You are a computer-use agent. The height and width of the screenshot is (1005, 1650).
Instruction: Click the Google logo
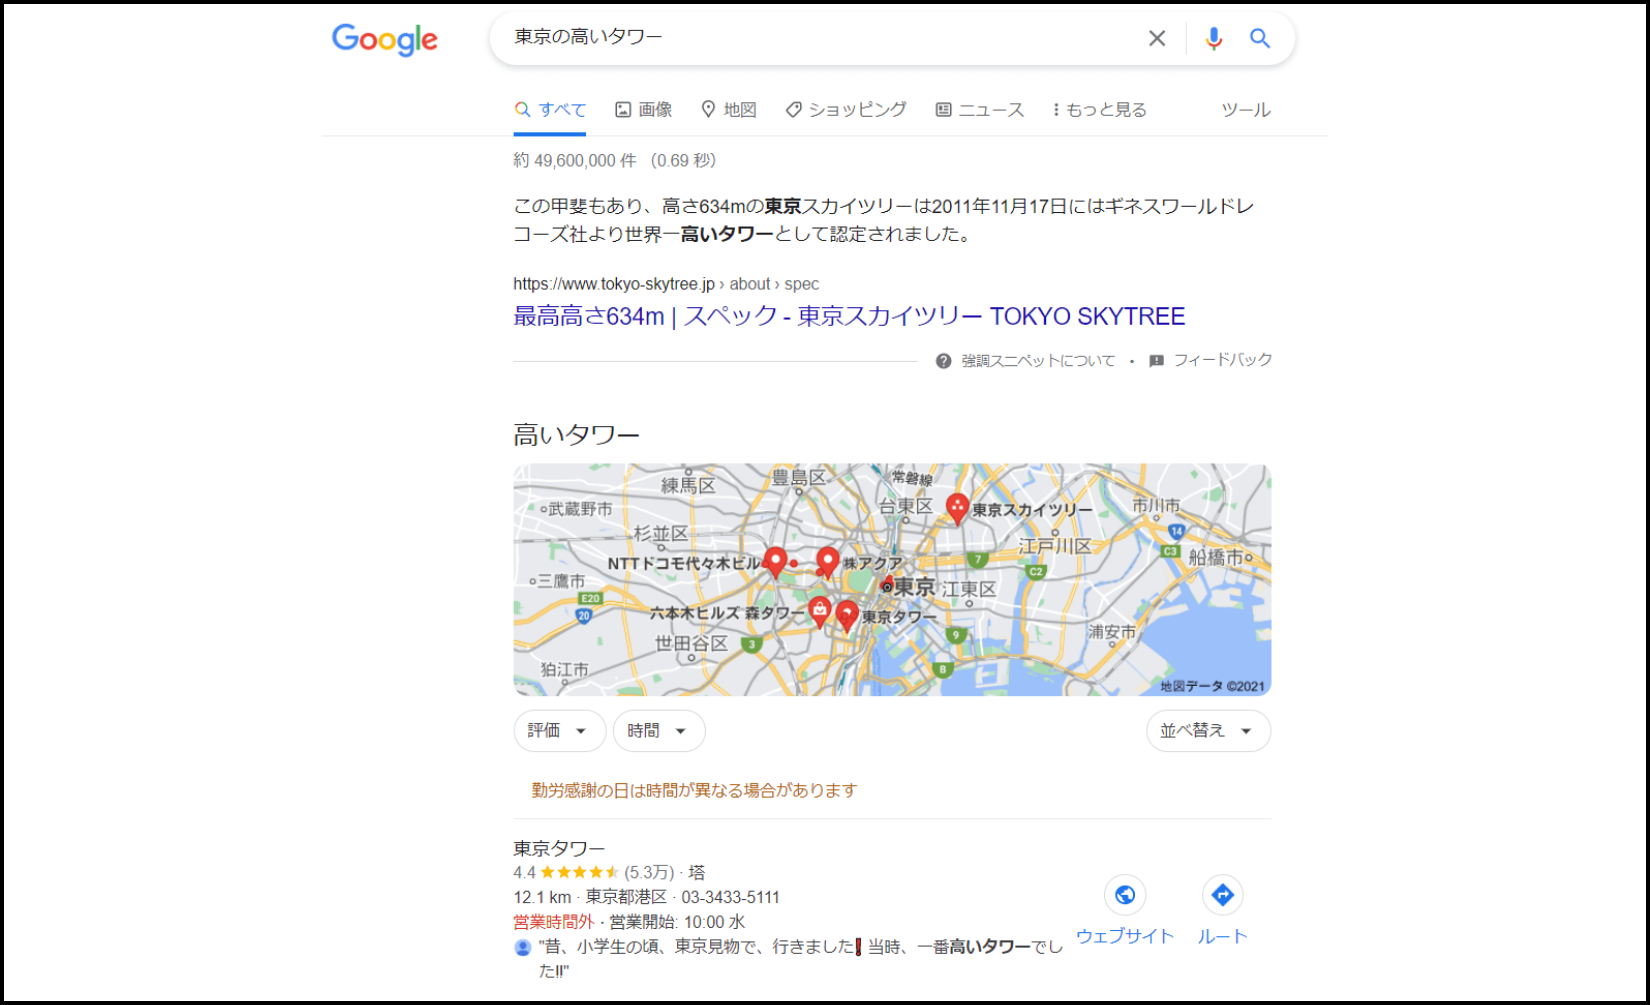(x=384, y=39)
